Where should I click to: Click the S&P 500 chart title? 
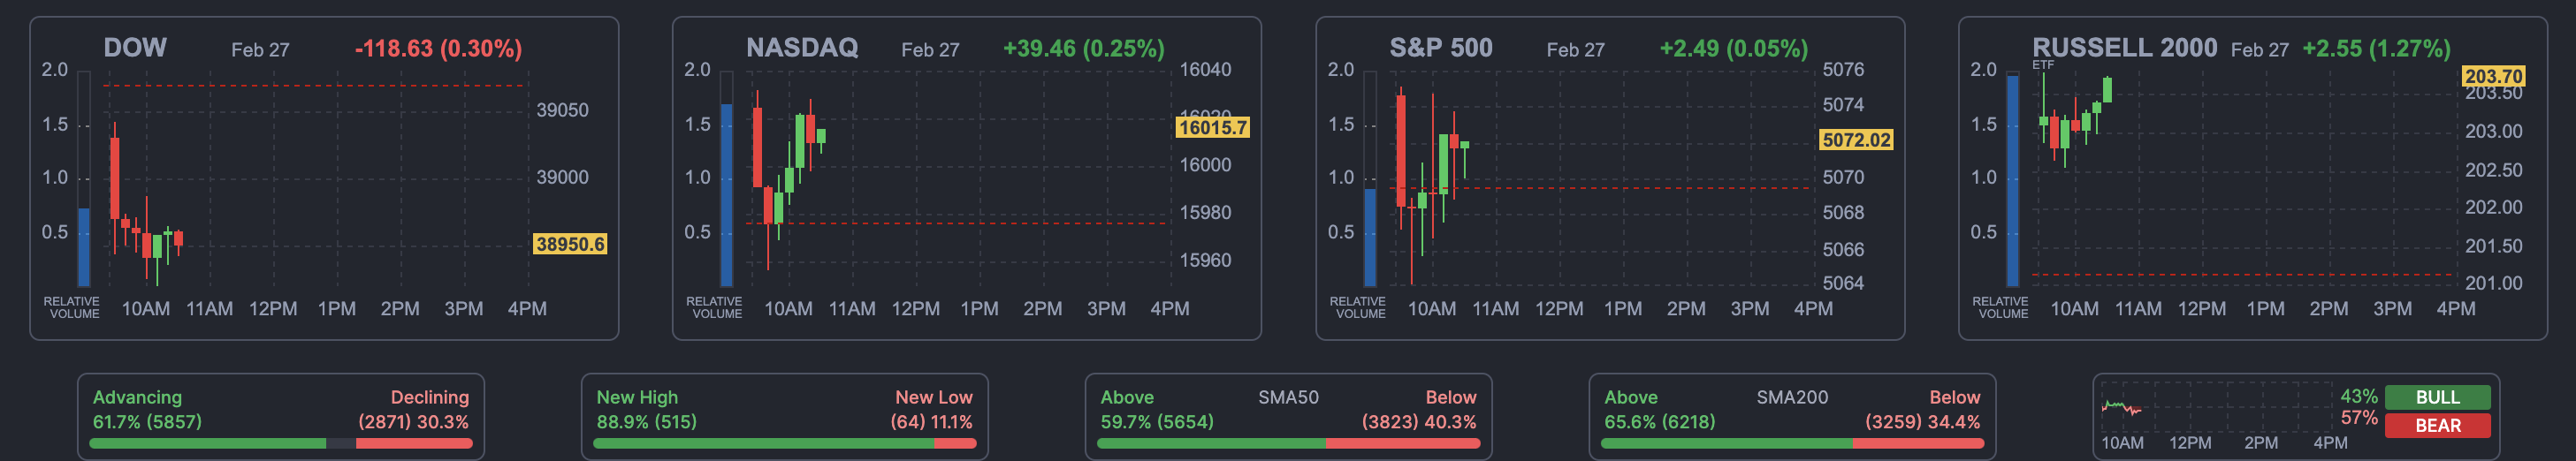(x=1441, y=47)
